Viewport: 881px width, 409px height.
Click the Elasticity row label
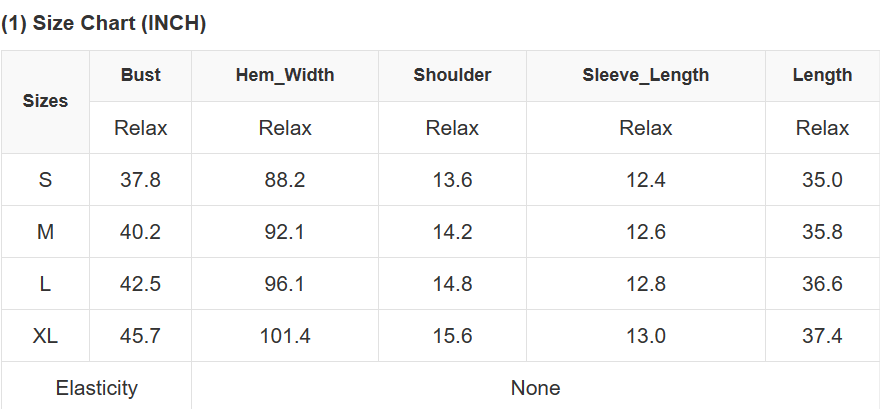(96, 388)
